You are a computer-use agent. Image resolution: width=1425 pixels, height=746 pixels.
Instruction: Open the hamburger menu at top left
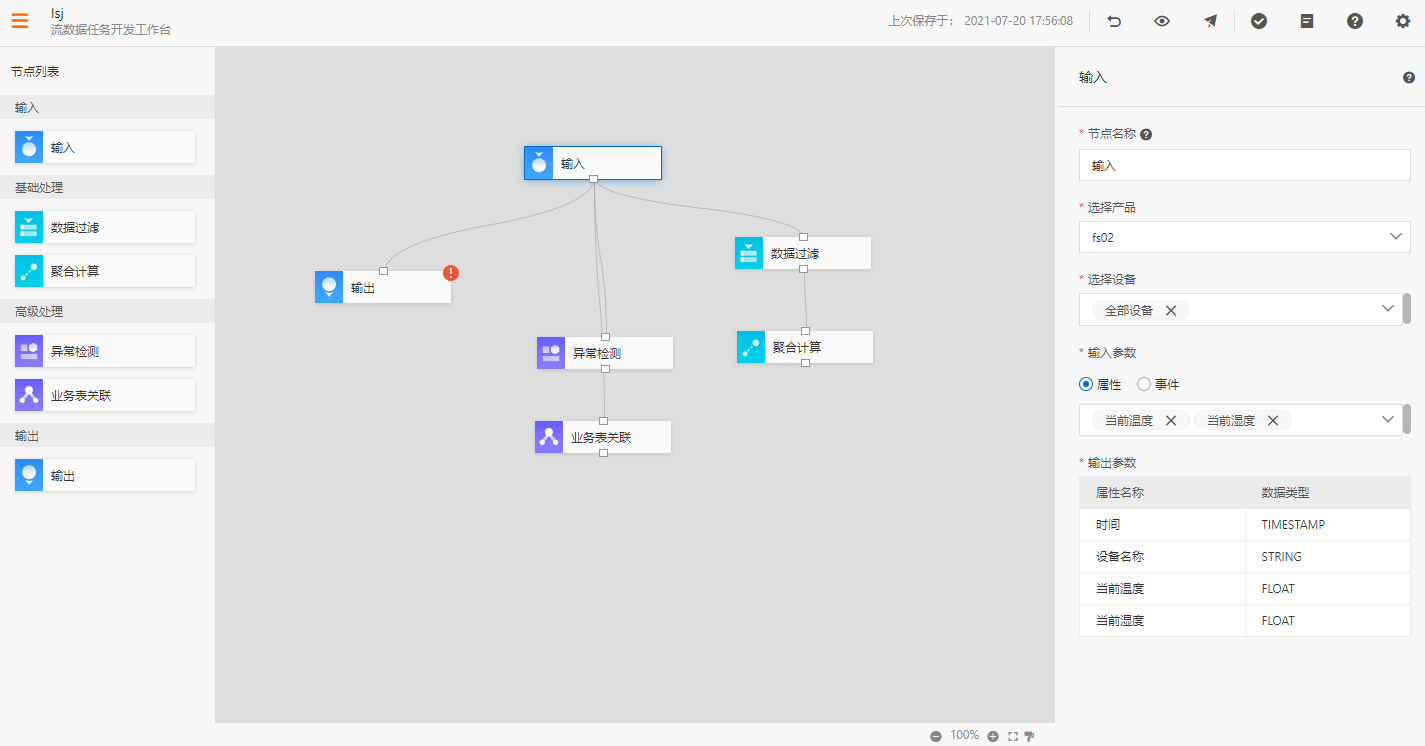click(x=20, y=20)
